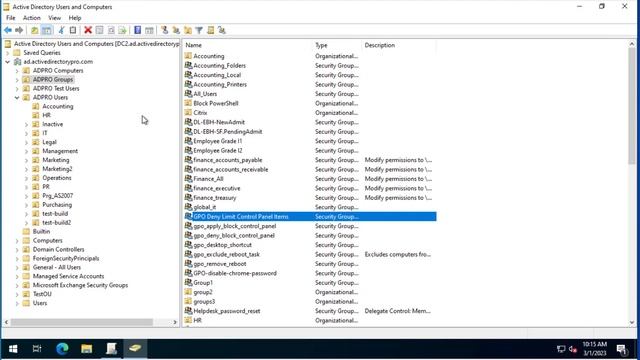Click the Back arrow toolbar icon
Screen dimensions: 640x360
tap(8, 30)
